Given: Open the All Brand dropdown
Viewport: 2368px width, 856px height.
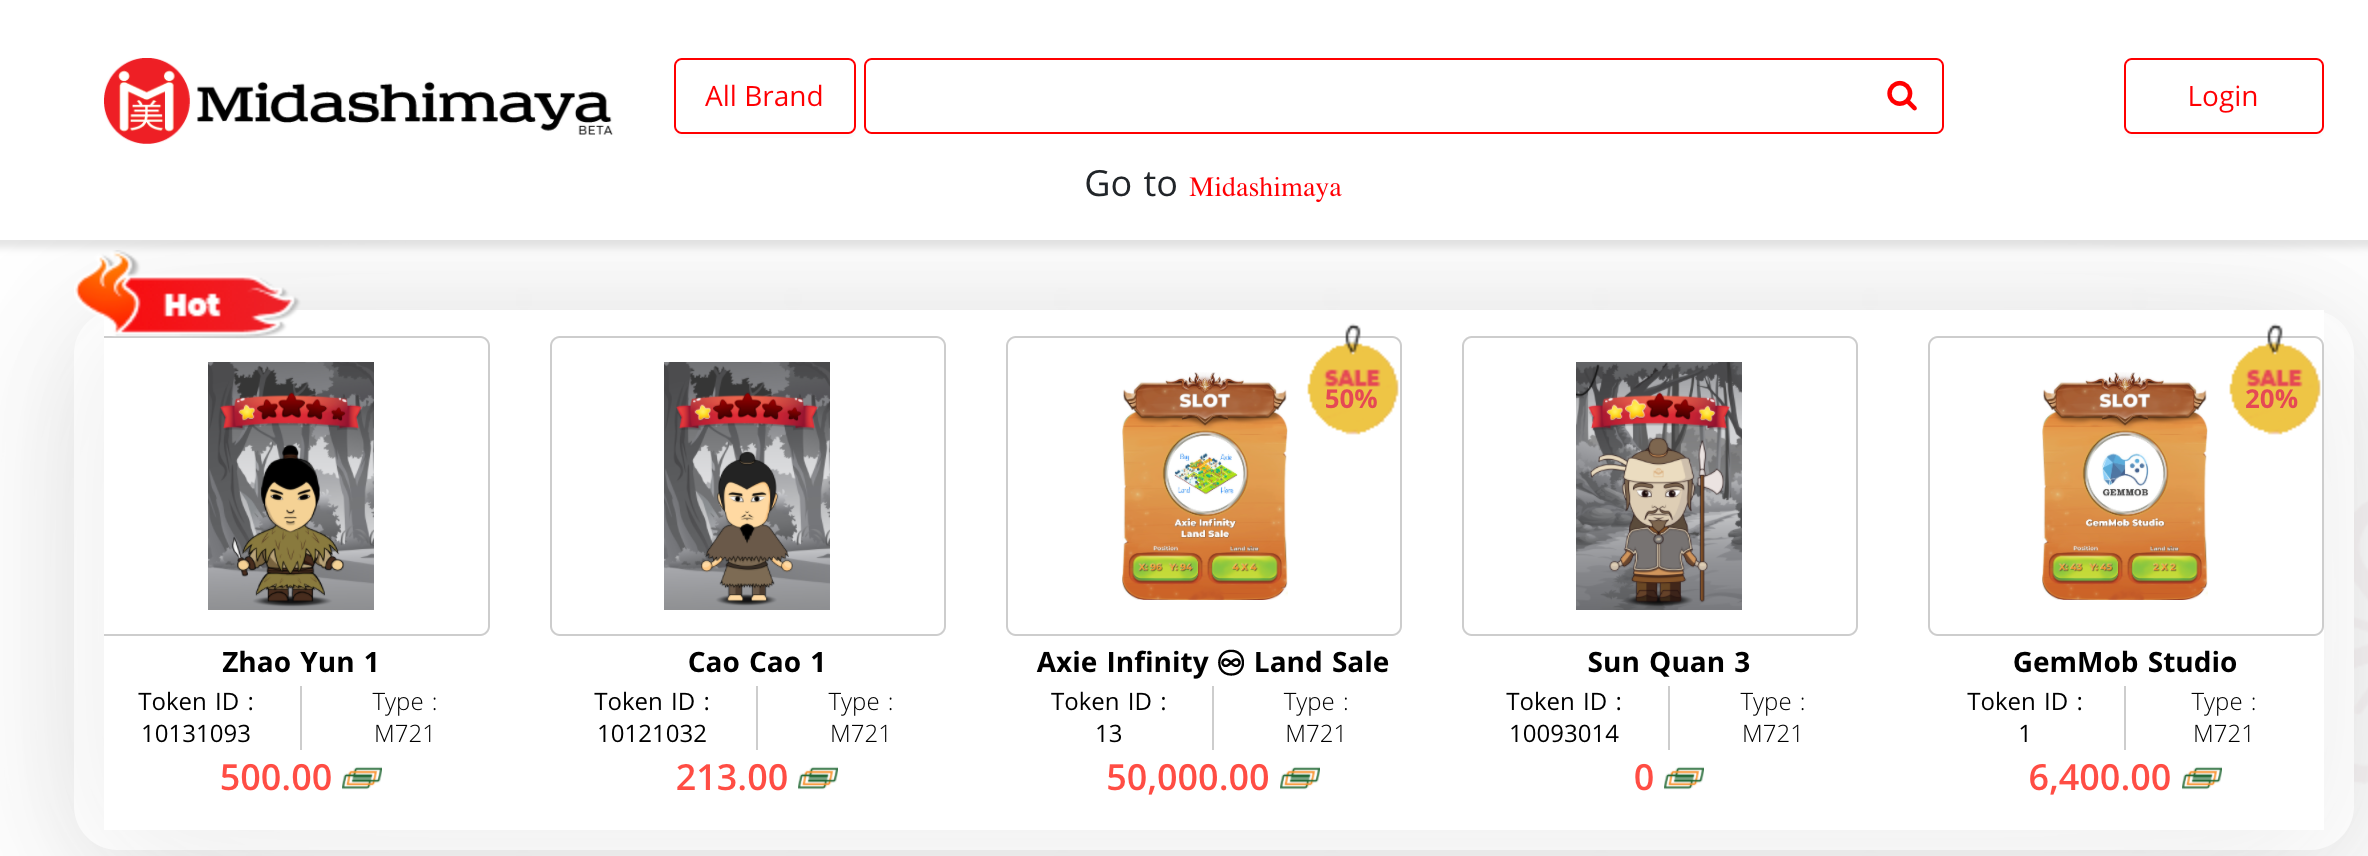Looking at the screenshot, I should (764, 96).
